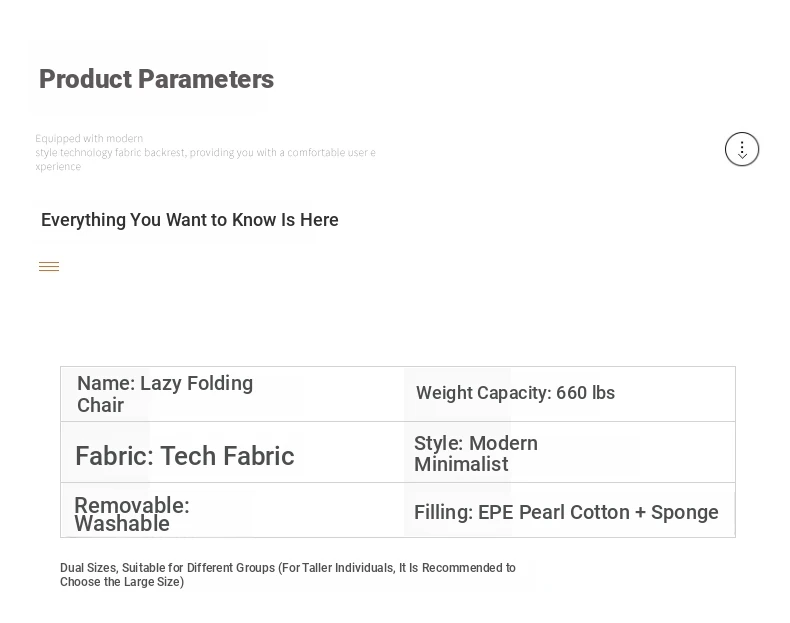
Task: Click the 'Weight Capacity: 660 lbs' cell
Action: click(569, 394)
